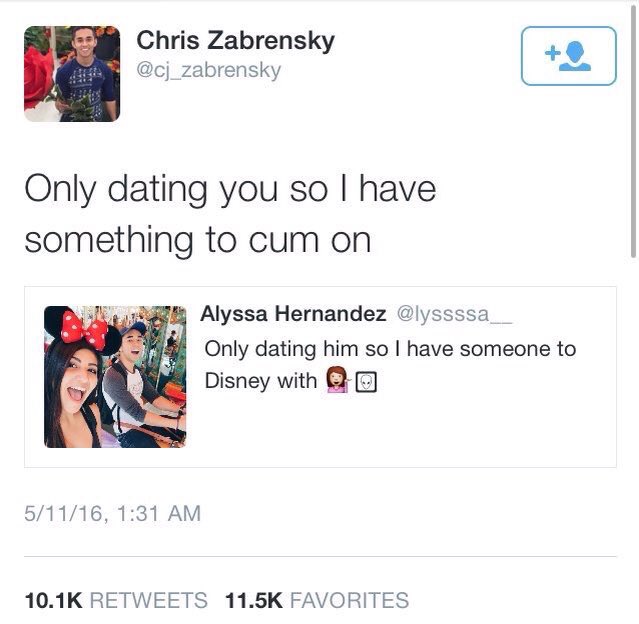The width and height of the screenshot is (639, 624).
Task: Click the quoted tweet text about Disney
Action: tap(390, 365)
